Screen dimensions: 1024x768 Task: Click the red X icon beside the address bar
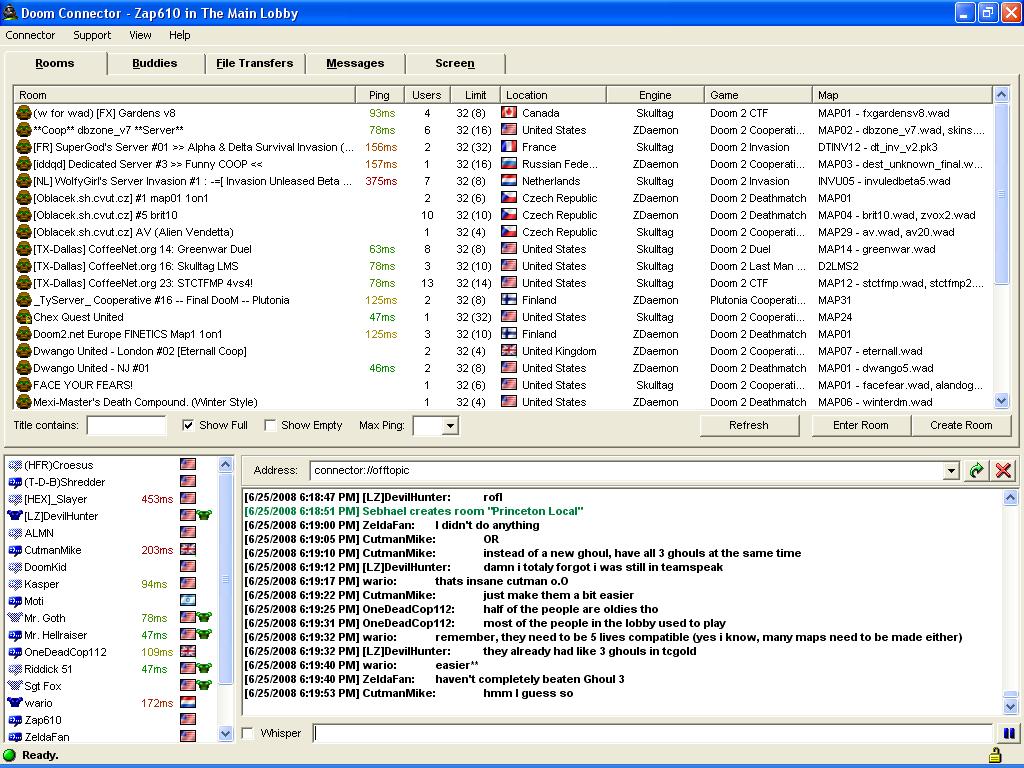[1003, 471]
